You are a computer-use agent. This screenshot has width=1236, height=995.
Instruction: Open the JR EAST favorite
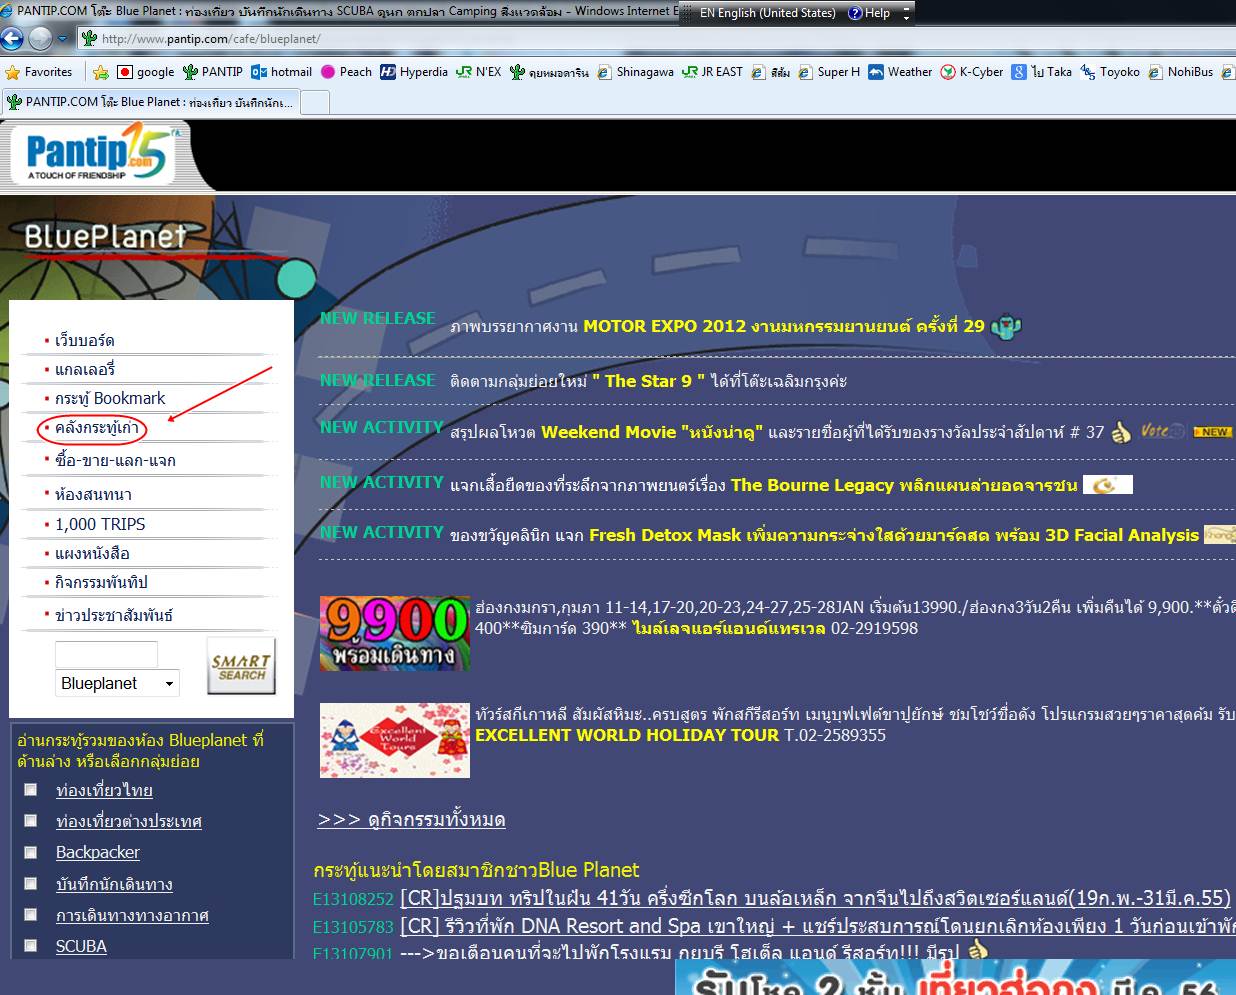coord(713,72)
